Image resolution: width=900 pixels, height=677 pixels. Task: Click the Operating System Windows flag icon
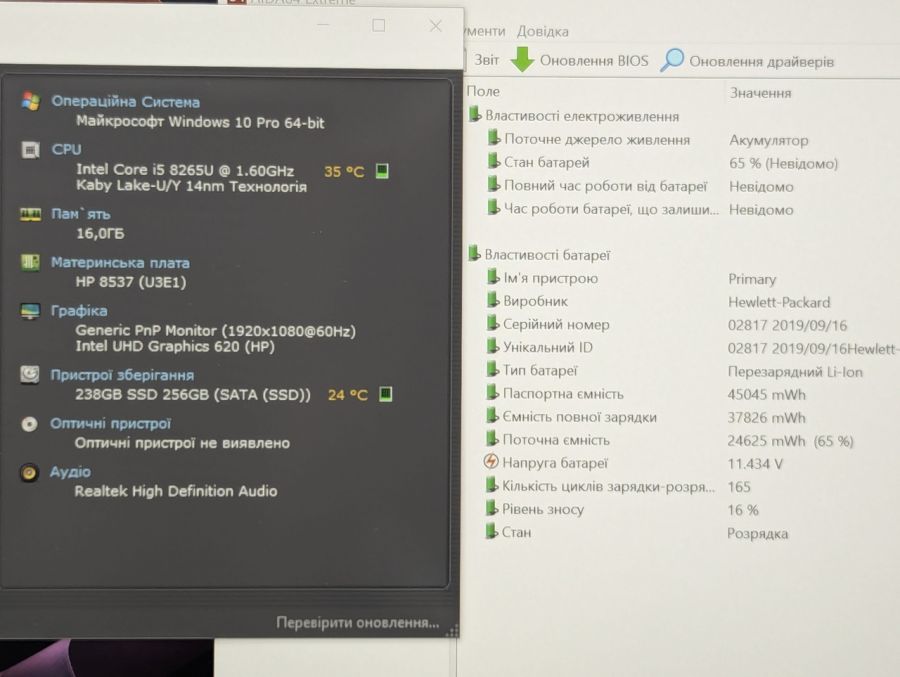[x=30, y=102]
